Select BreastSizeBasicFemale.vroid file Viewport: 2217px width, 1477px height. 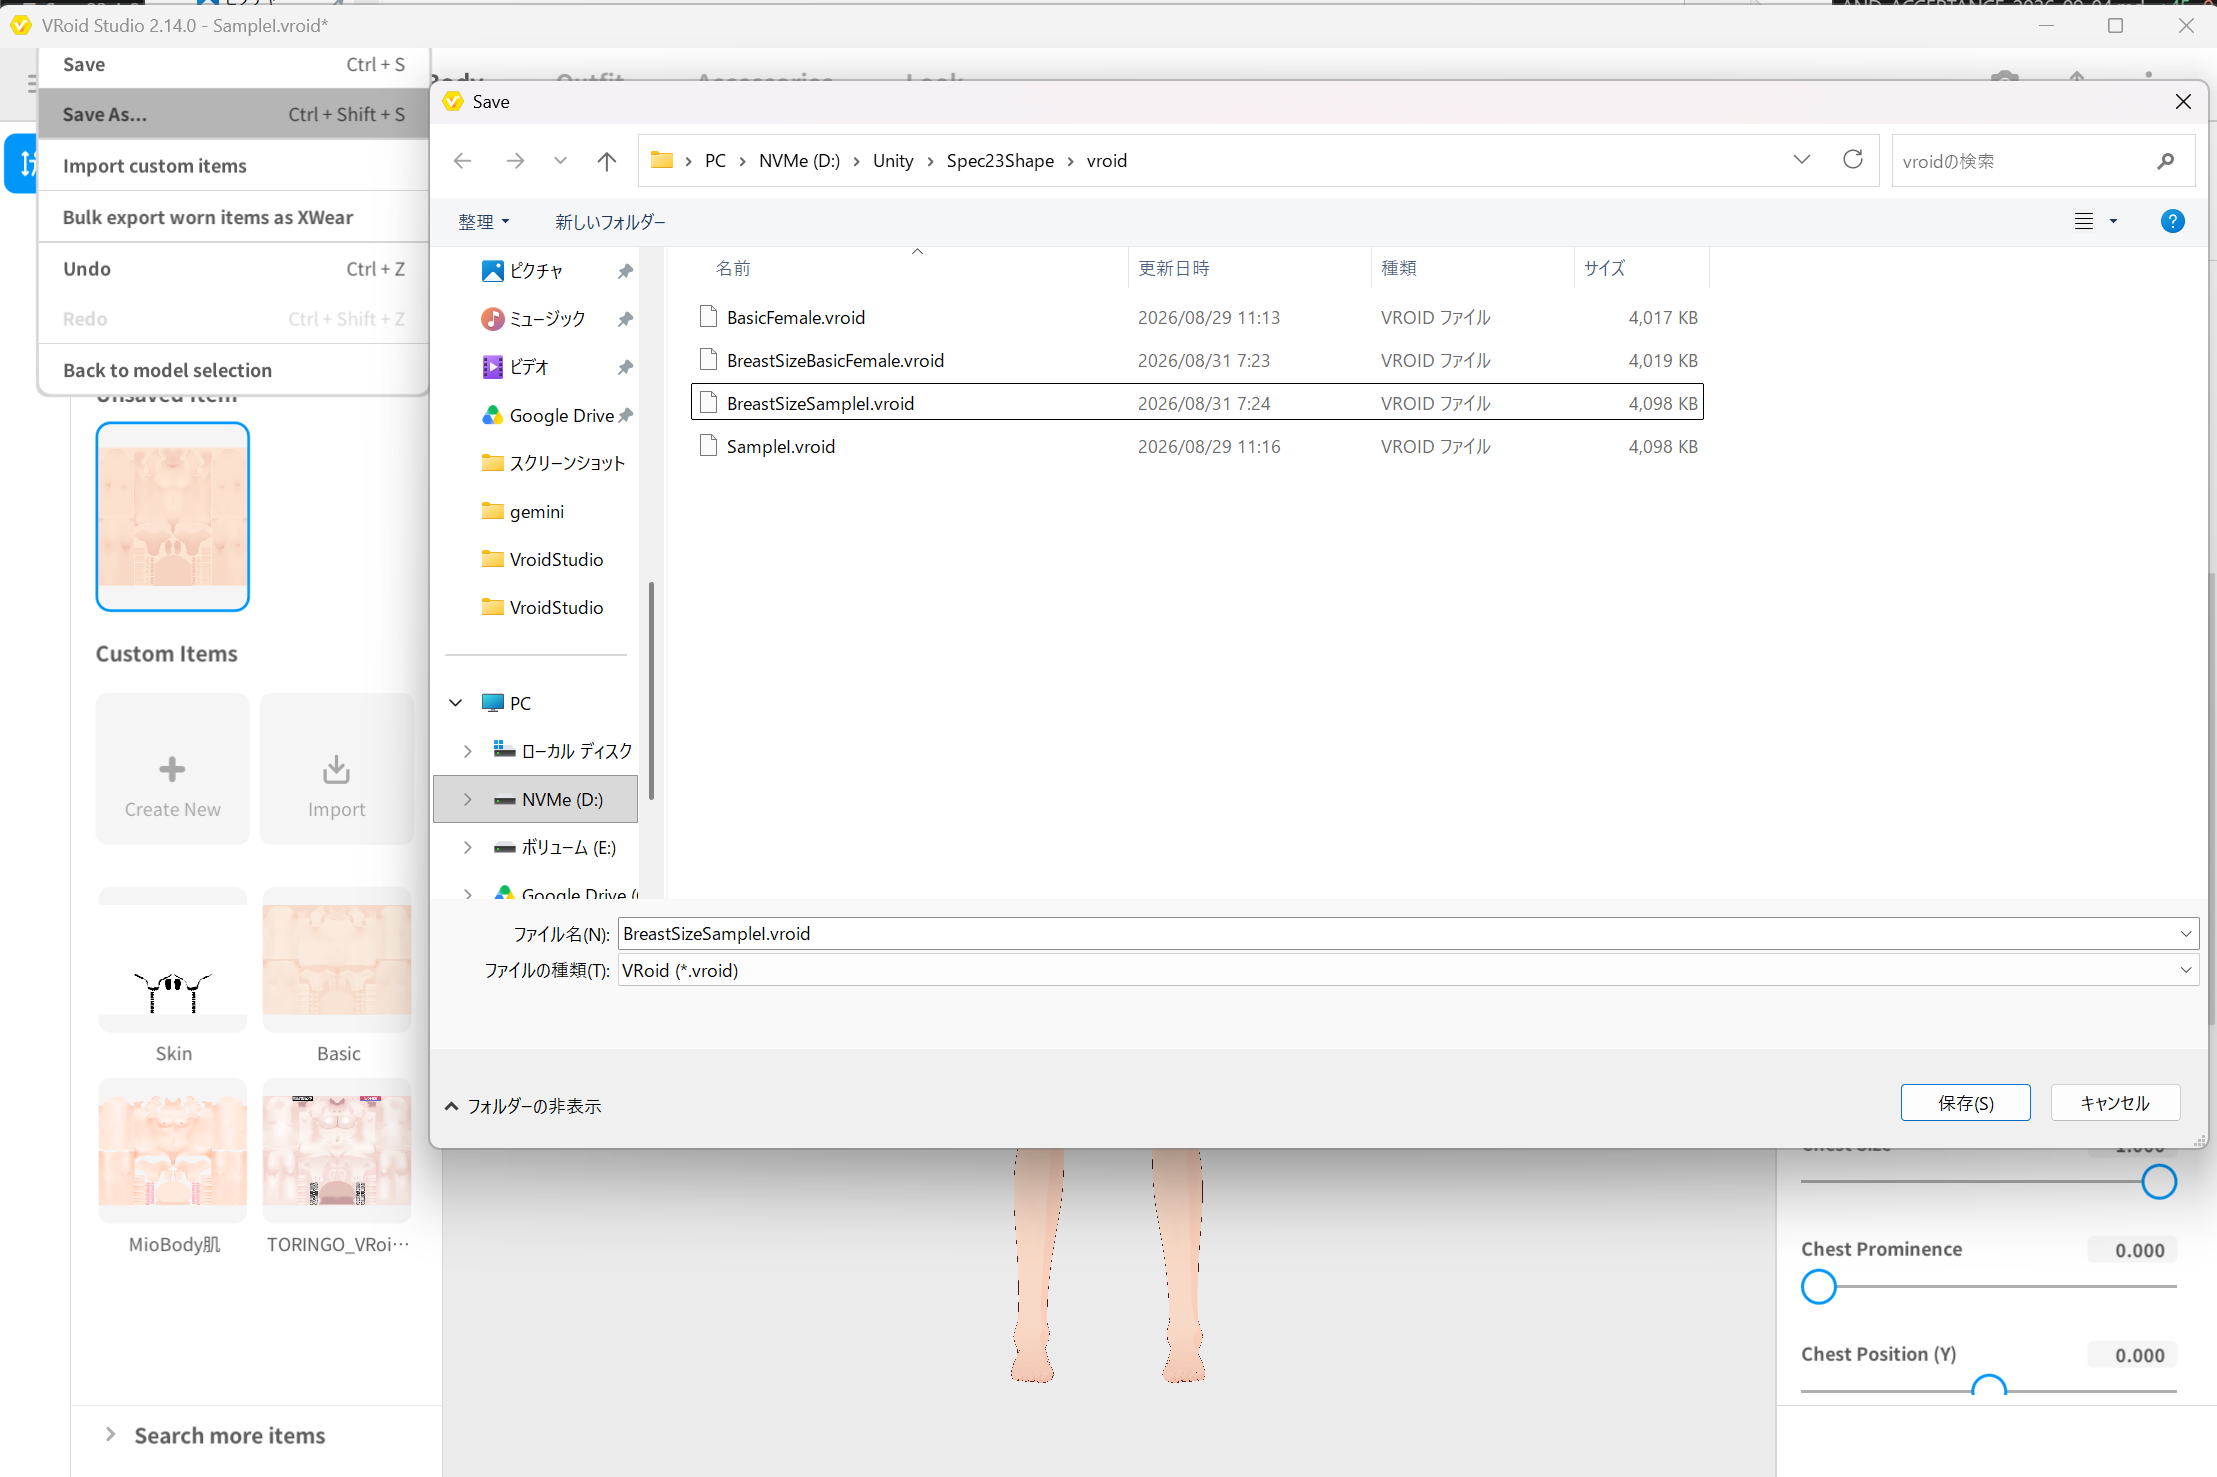coord(1197,360)
